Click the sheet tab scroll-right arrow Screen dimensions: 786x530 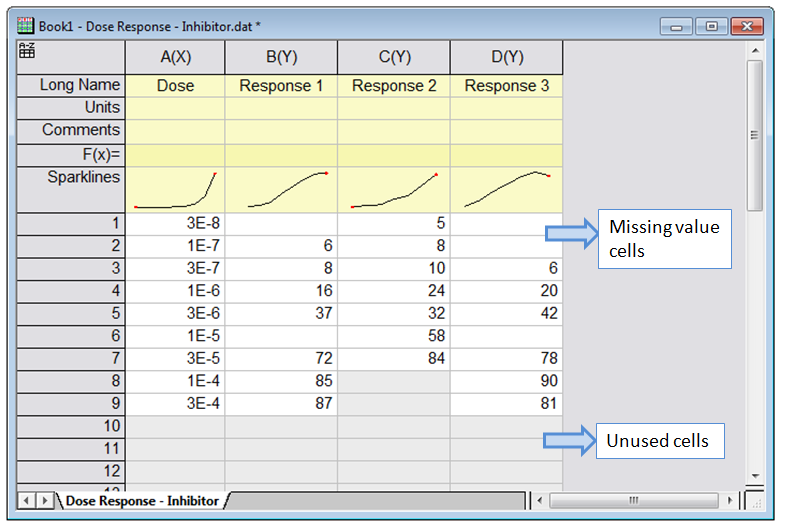44,499
